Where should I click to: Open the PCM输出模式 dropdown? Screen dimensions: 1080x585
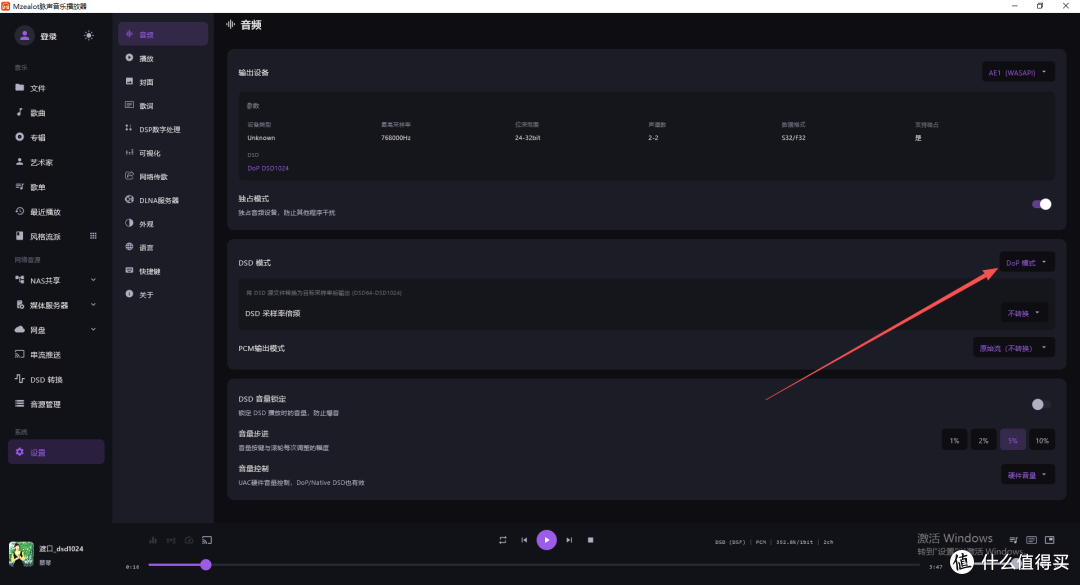coord(1014,348)
